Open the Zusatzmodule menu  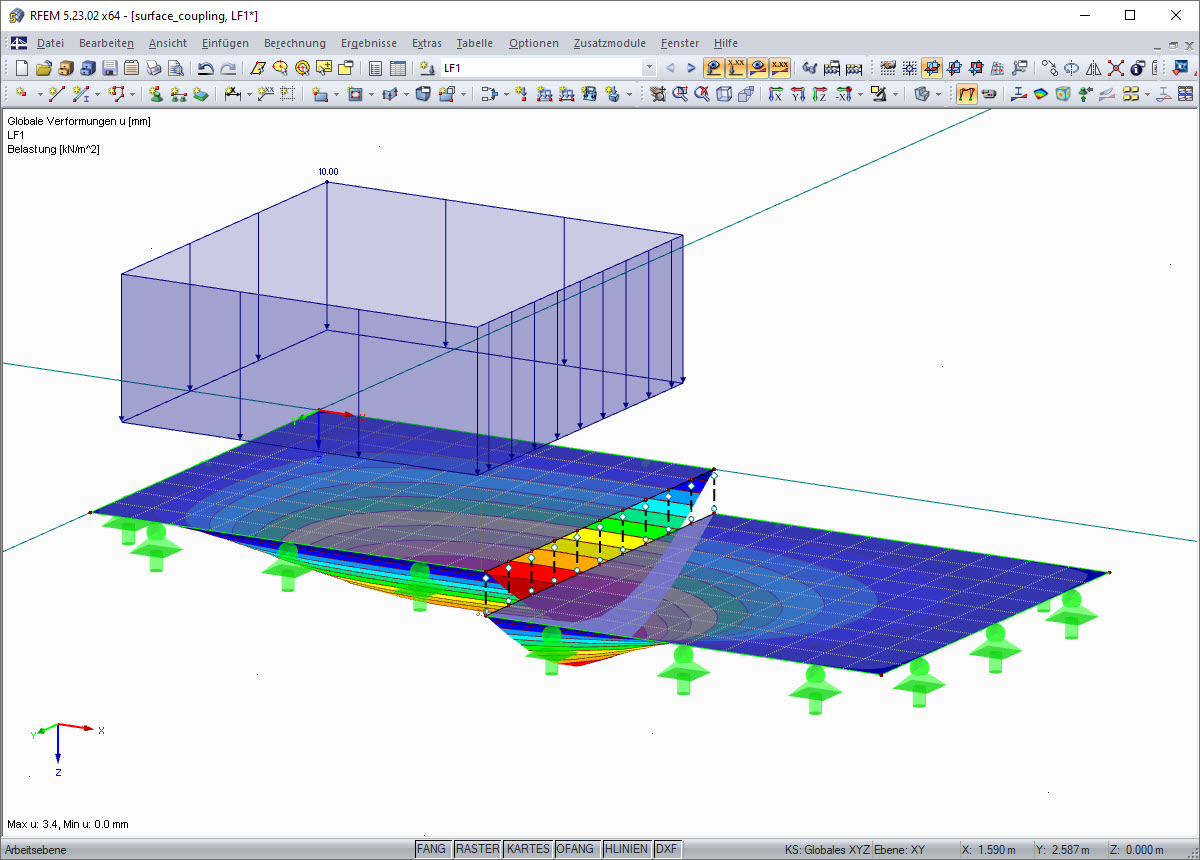[610, 43]
